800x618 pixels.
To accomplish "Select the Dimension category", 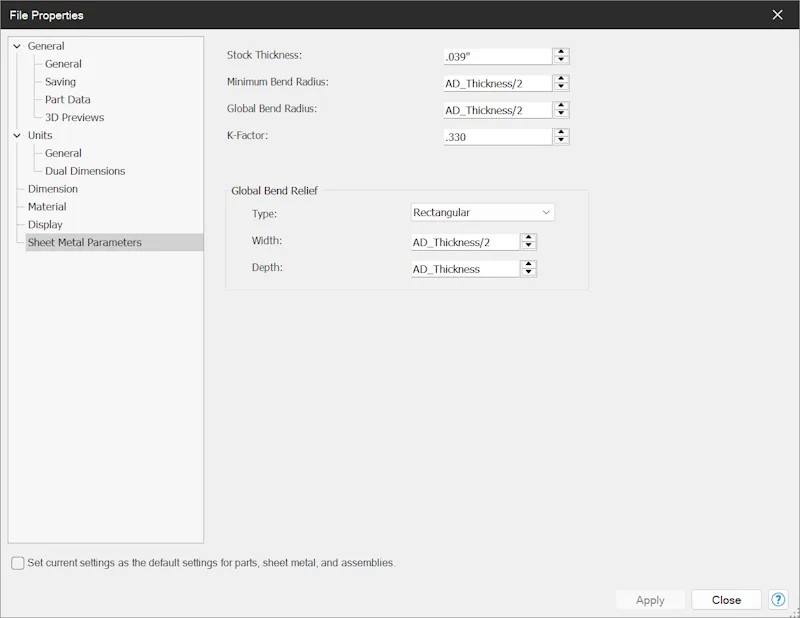I will click(x=53, y=189).
